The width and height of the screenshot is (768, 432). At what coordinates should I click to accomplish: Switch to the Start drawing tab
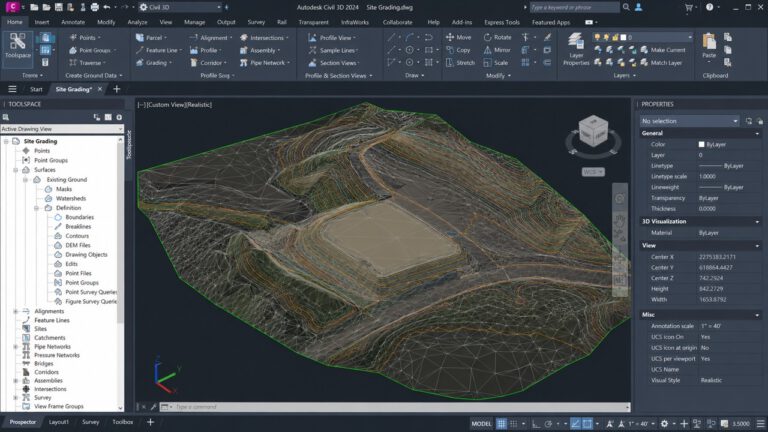point(36,89)
